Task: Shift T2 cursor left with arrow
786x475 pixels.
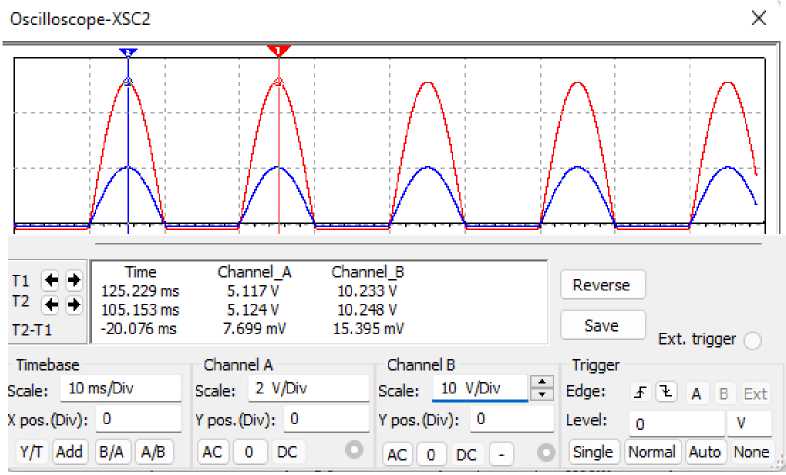Action: click(x=50, y=304)
